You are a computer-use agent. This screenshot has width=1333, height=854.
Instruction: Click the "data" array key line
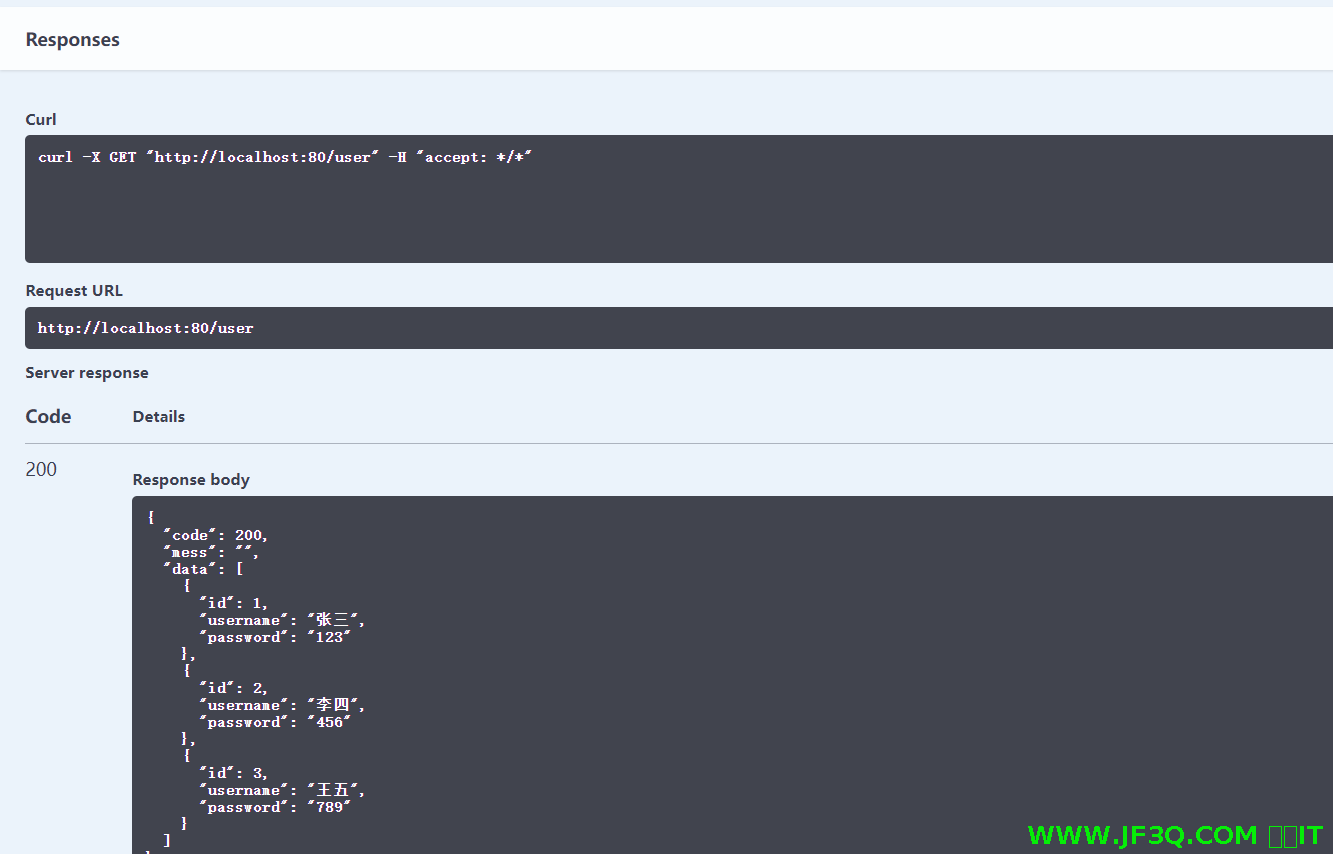point(203,569)
